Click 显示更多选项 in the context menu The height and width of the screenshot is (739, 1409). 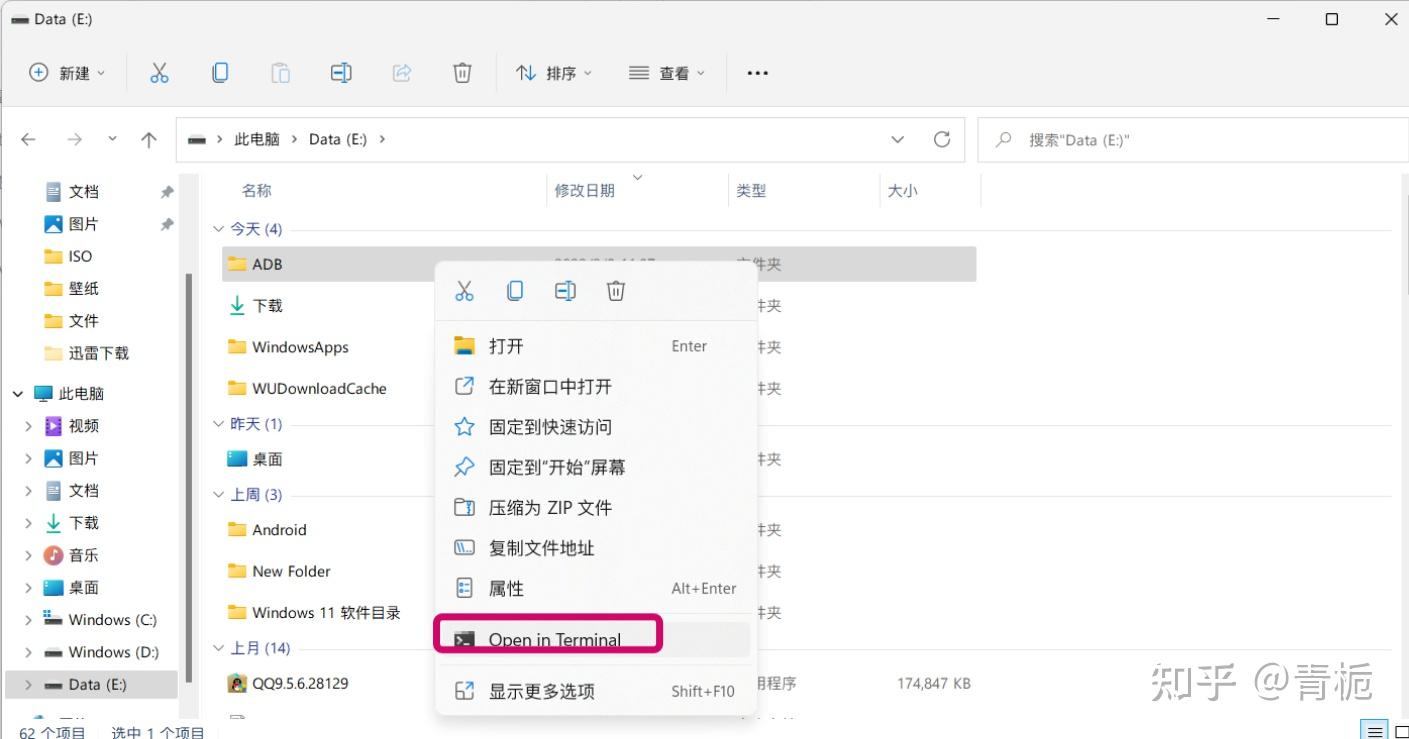coord(543,690)
